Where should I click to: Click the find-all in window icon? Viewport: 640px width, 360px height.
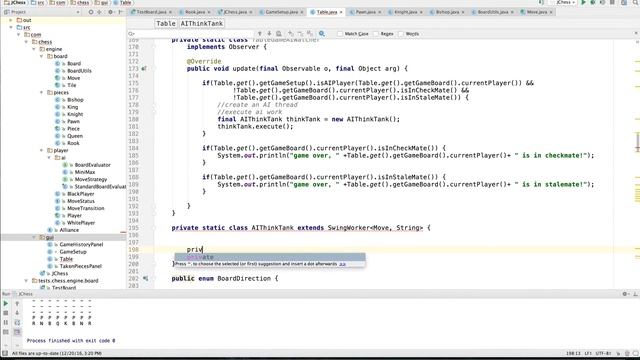point(279,33)
